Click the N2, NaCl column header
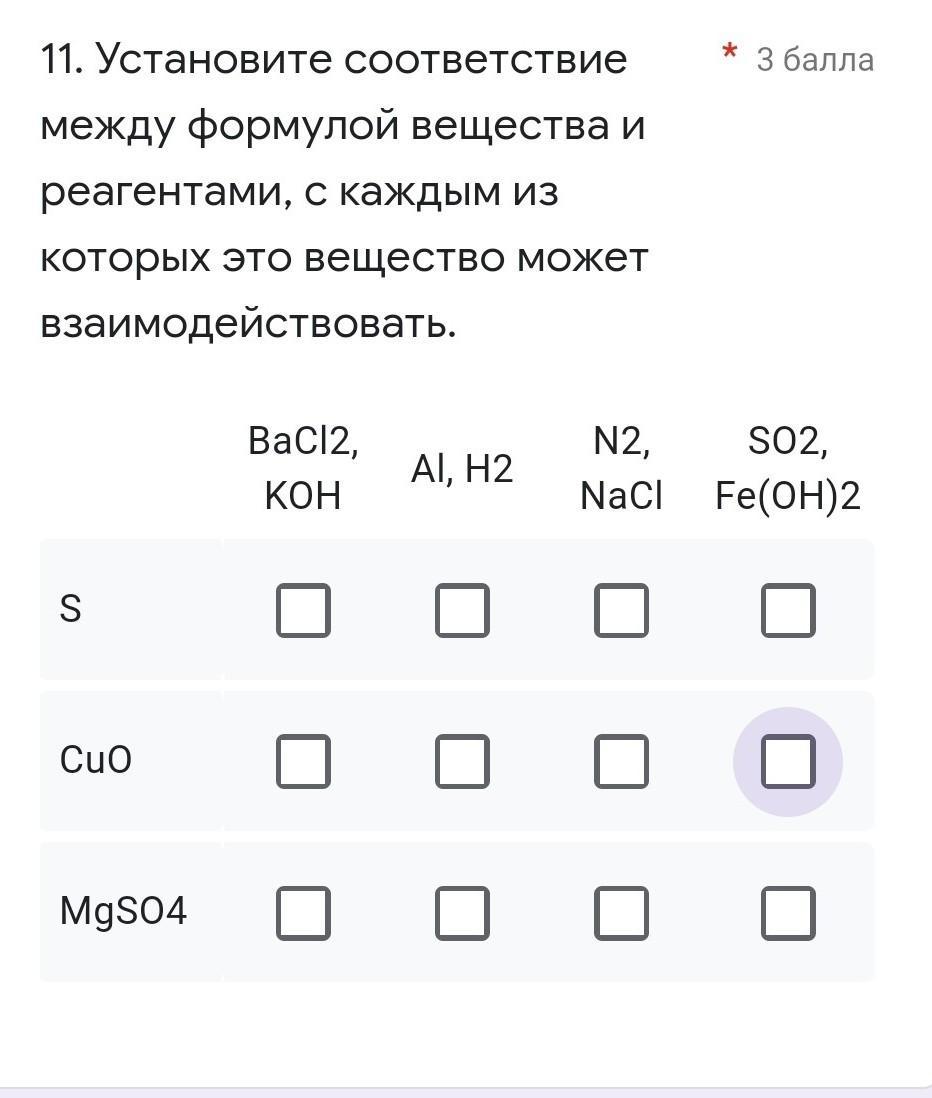 pyautogui.click(x=621, y=468)
